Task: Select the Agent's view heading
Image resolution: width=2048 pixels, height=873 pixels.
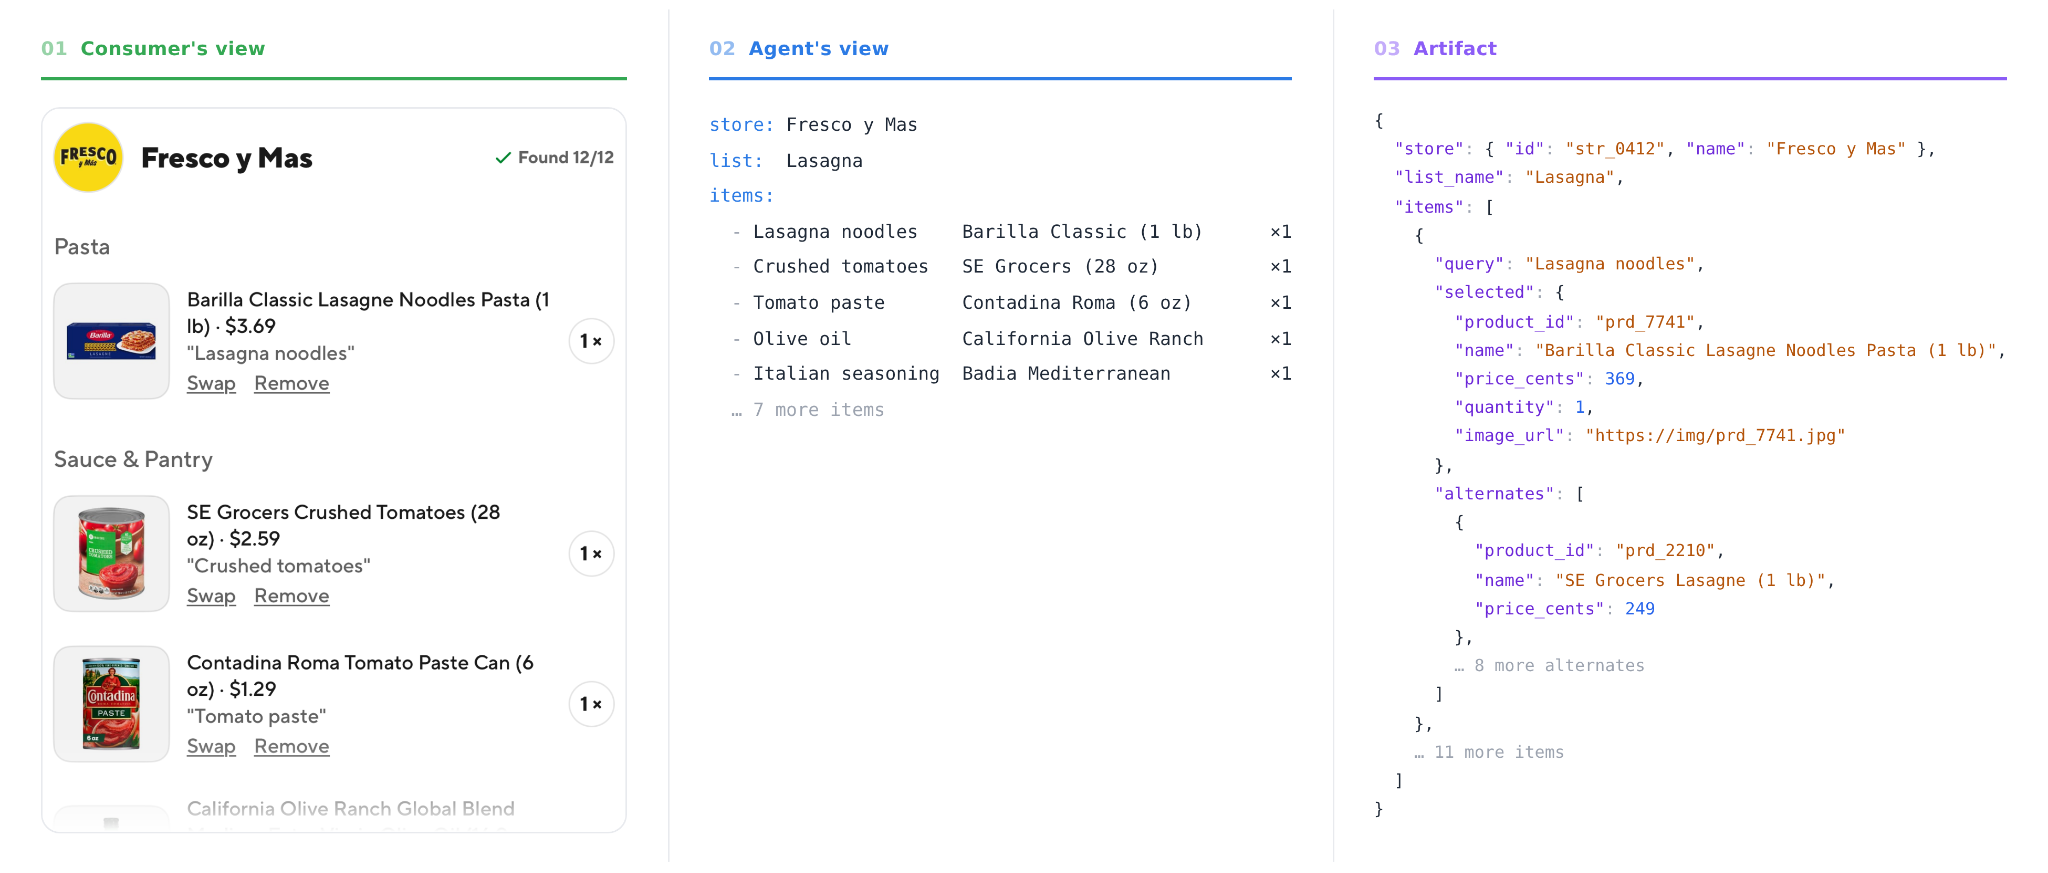Action: click(x=799, y=48)
